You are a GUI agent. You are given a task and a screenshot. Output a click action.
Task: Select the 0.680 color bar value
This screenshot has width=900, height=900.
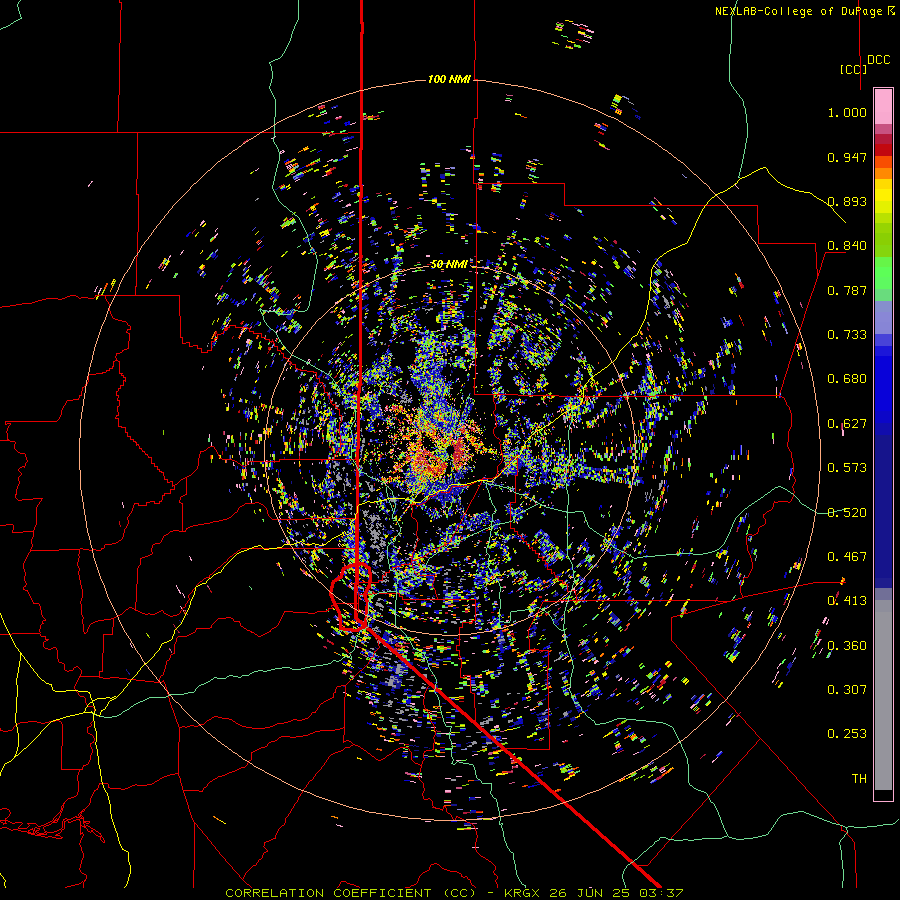(847, 379)
